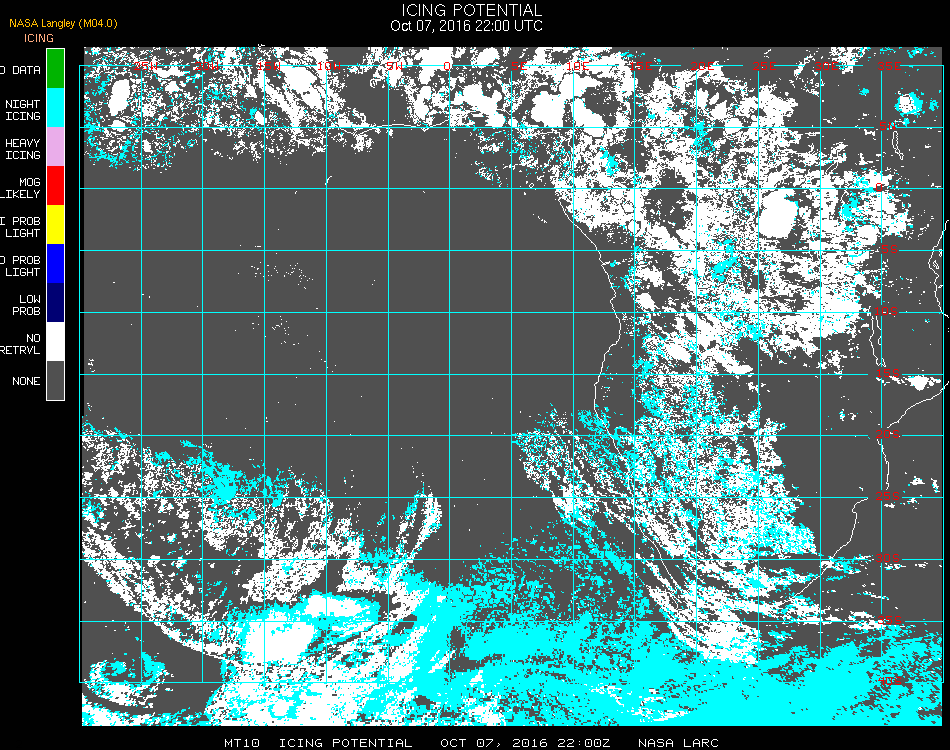Click the 5S latitude label
This screenshot has height=750, width=950.
pos(889,249)
